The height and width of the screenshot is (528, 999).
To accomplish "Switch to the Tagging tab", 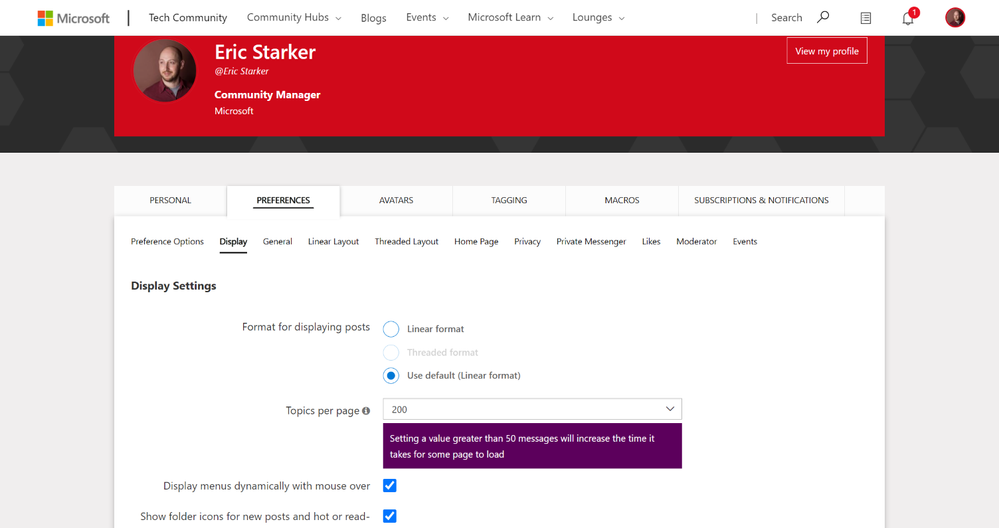I will tap(509, 201).
